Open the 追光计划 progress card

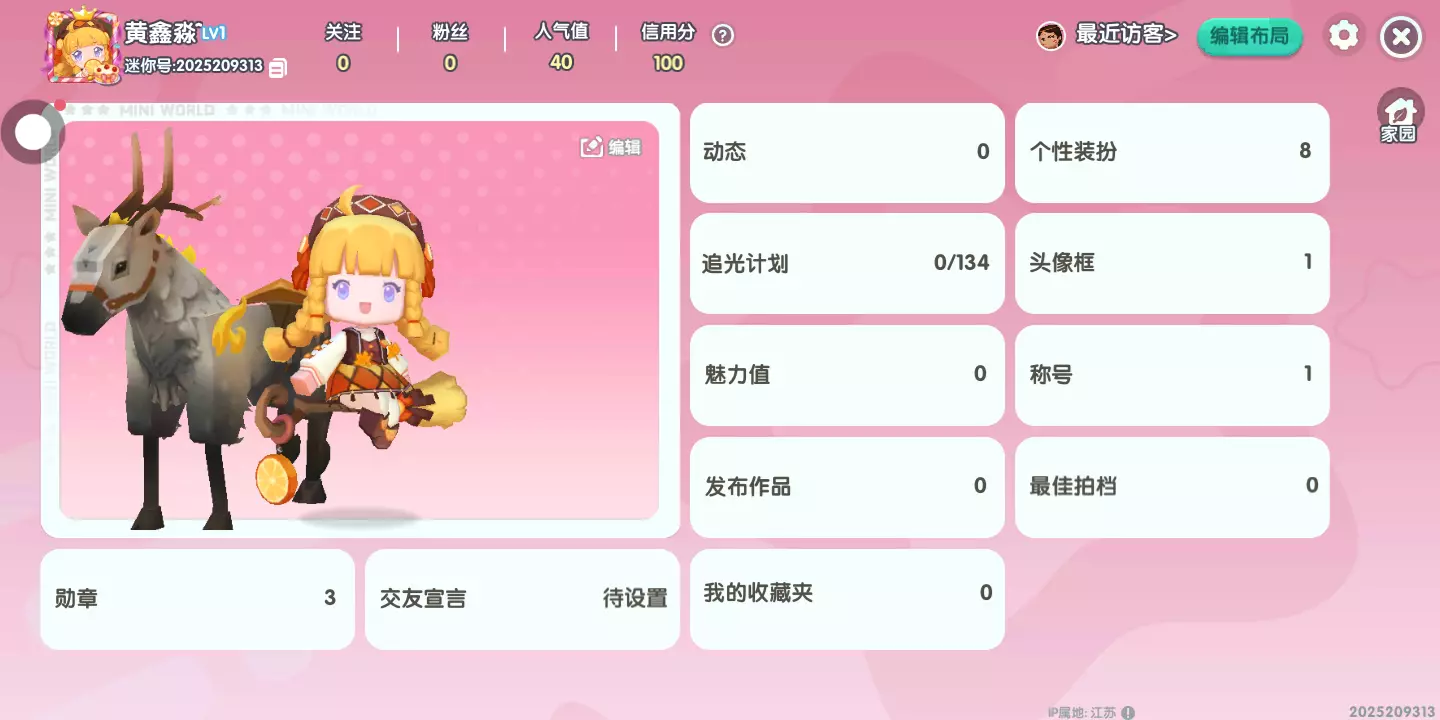847,264
